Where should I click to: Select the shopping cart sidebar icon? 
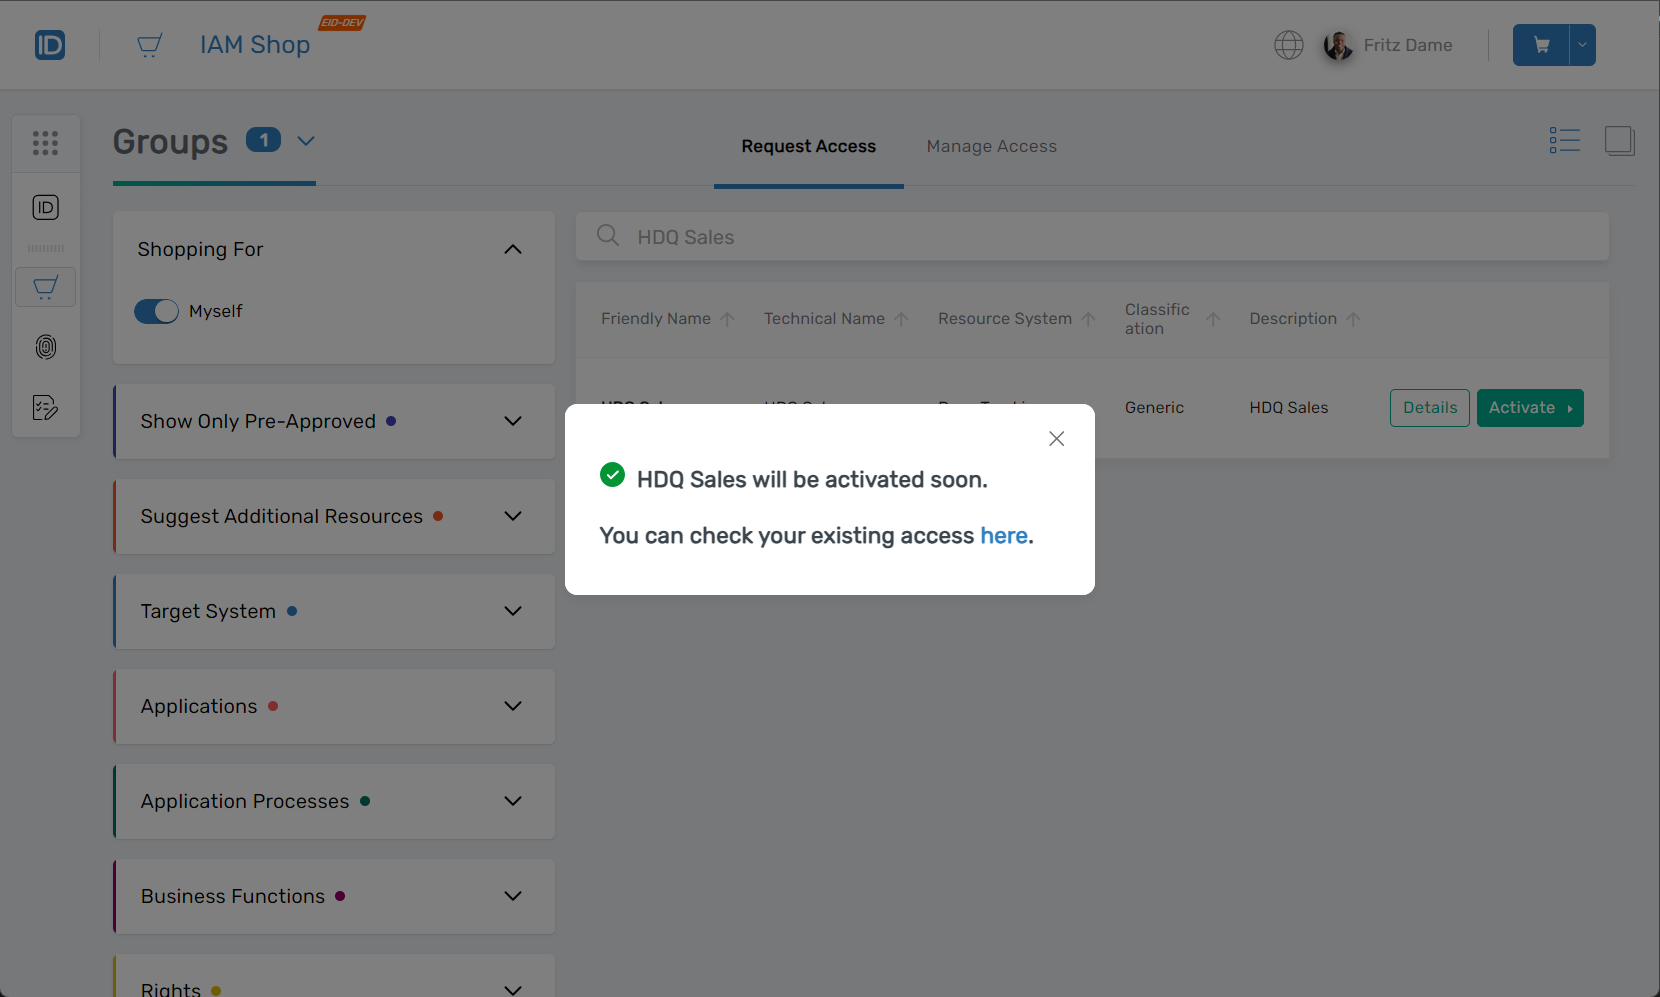tap(46, 288)
